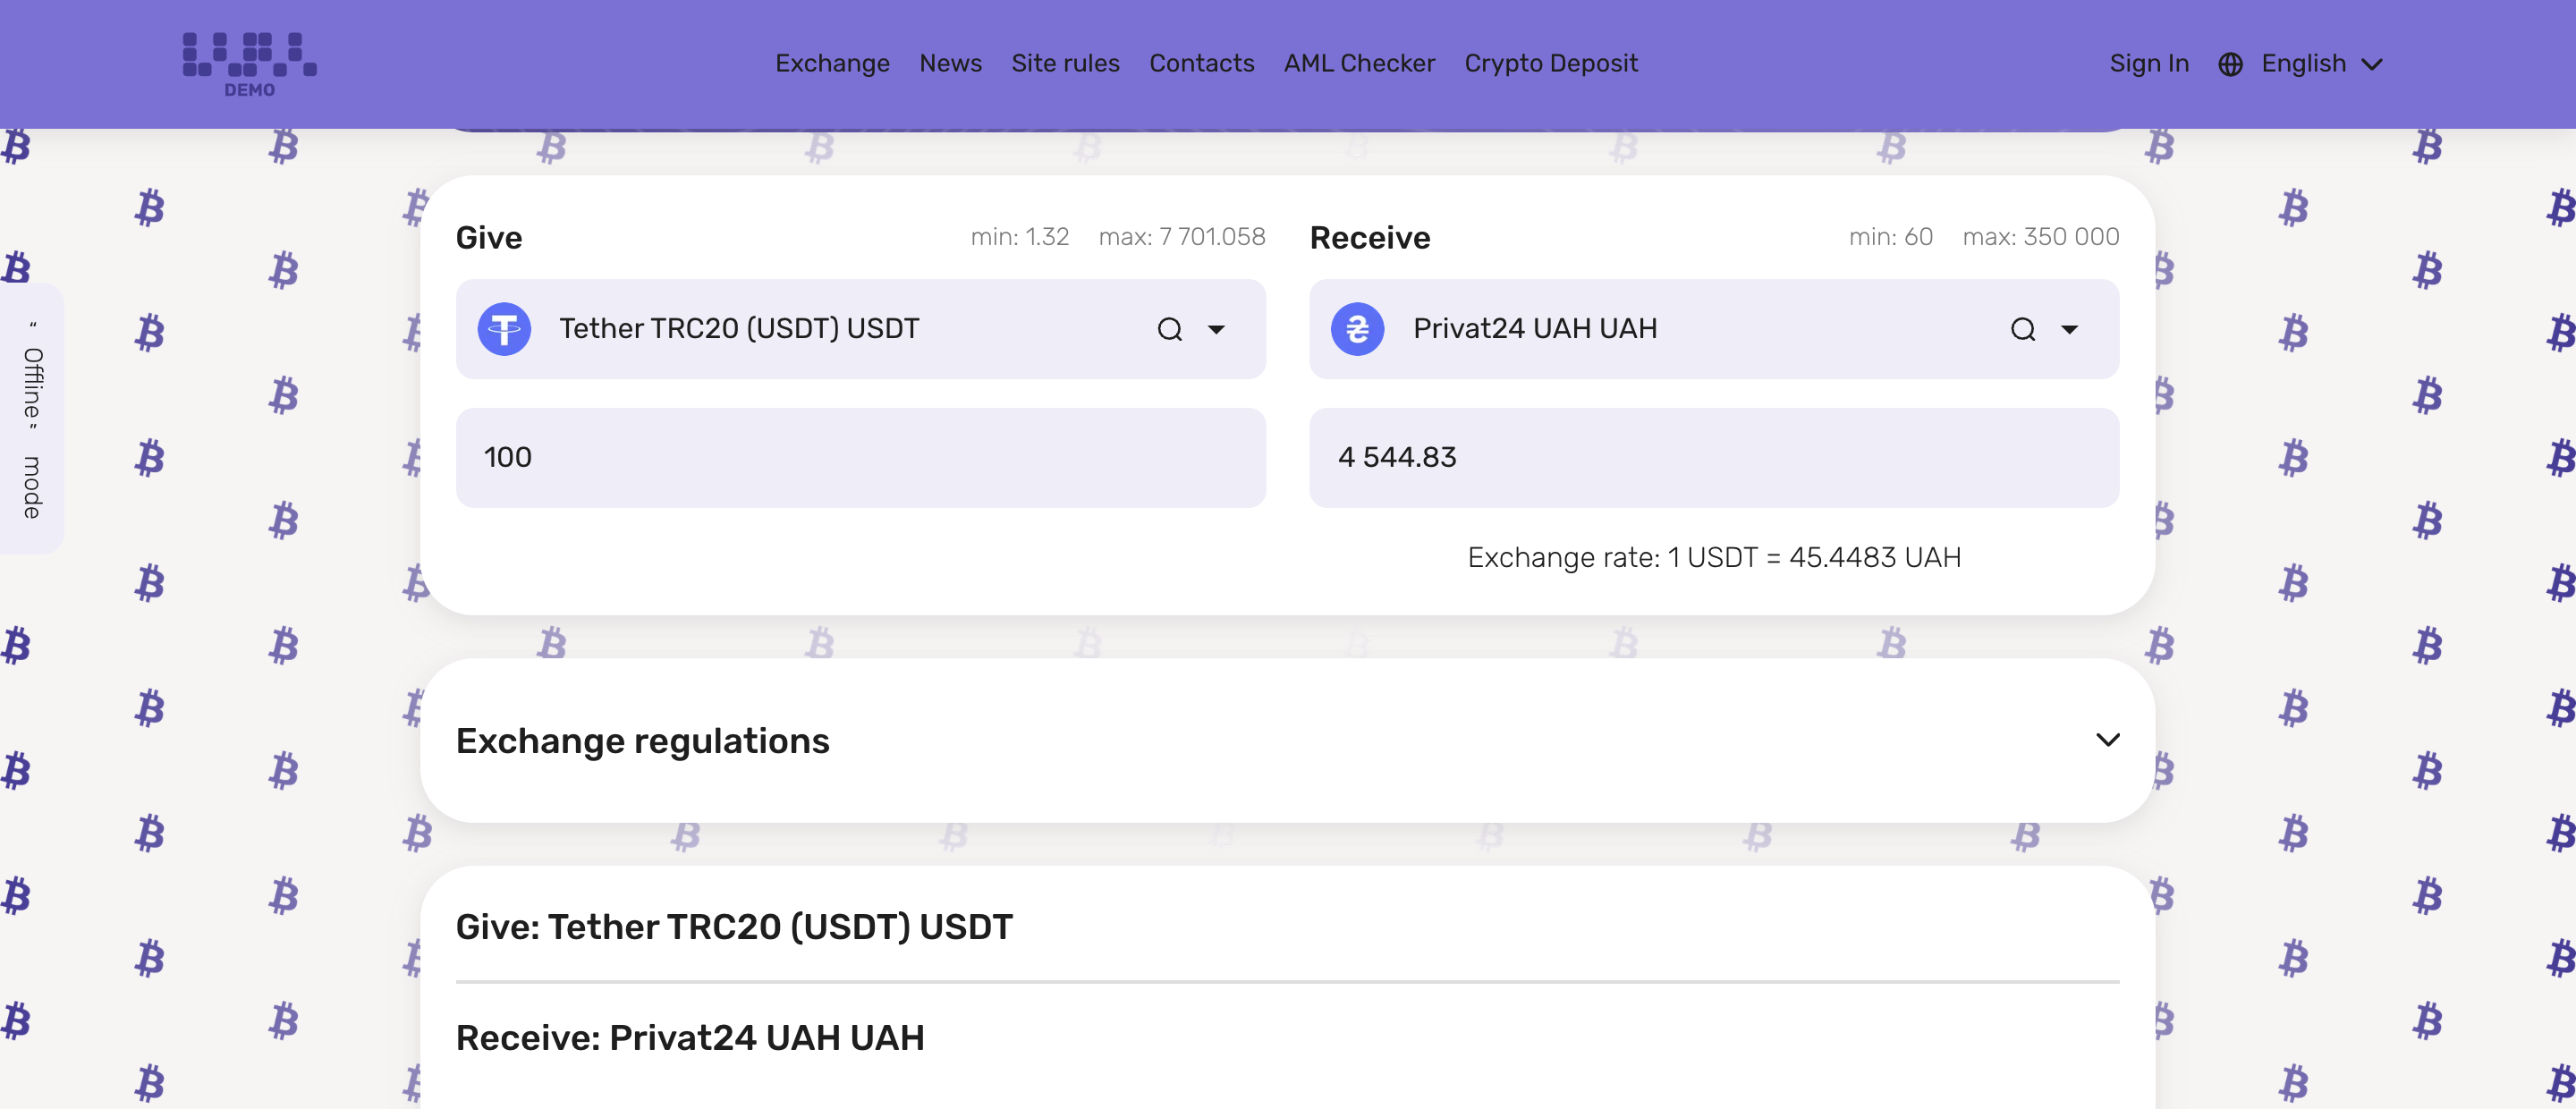Click the Tether USDT coin icon
Image resolution: width=2576 pixels, height=1109 pixels.
tap(504, 329)
